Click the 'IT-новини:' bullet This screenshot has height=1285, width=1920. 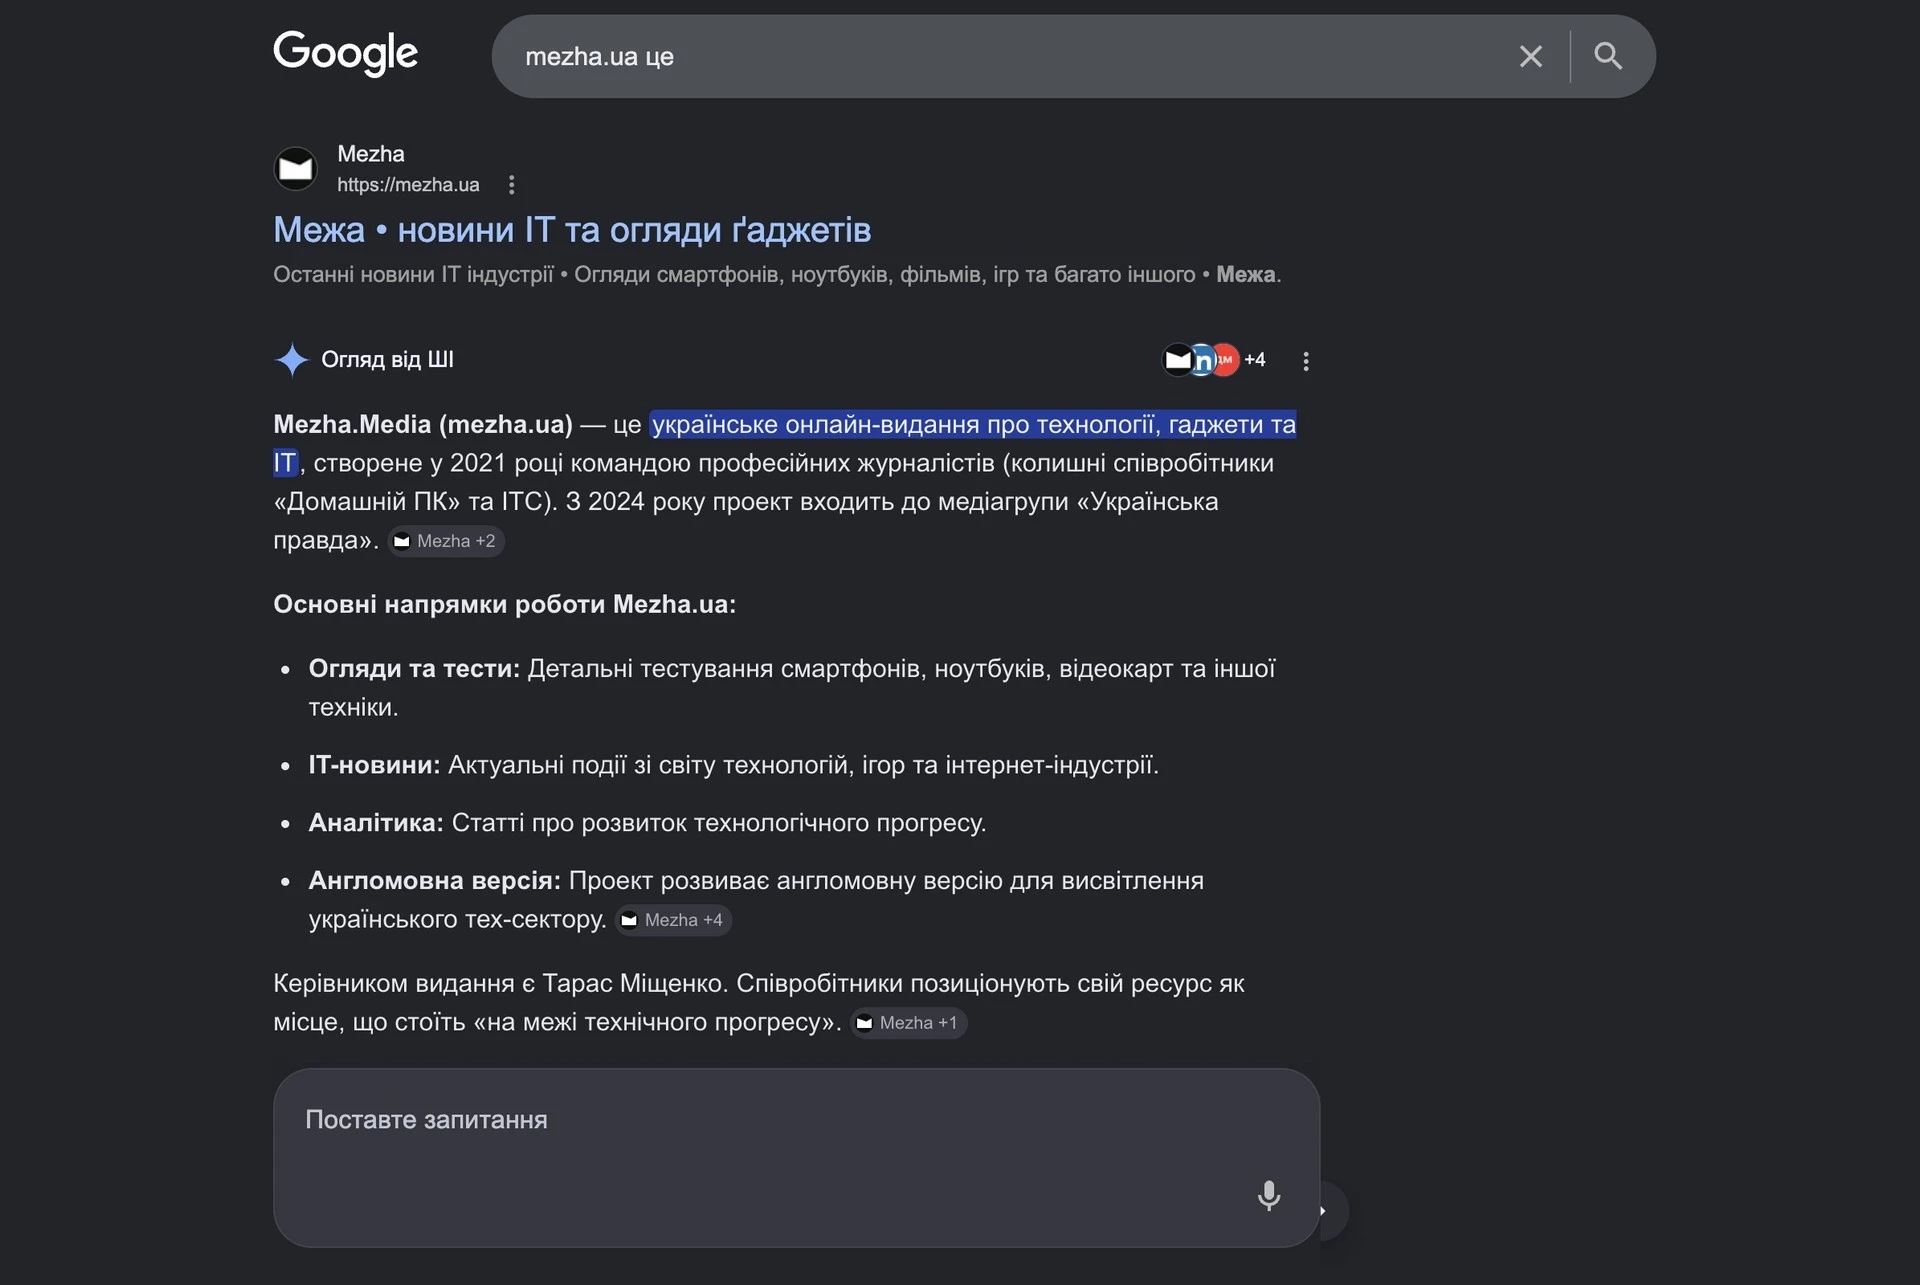click(374, 765)
